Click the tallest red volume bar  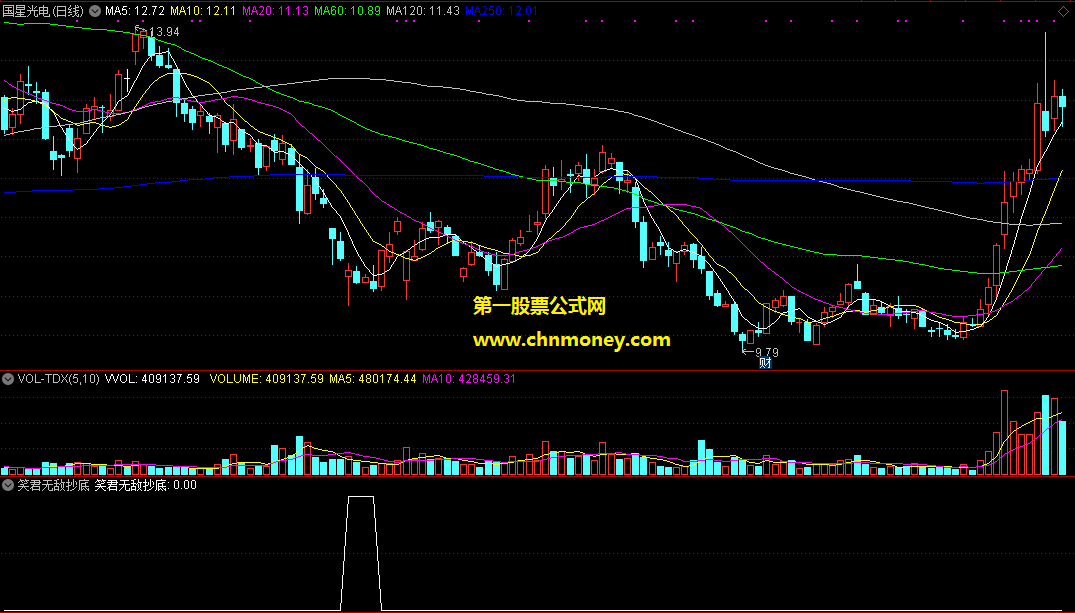coord(1004,433)
